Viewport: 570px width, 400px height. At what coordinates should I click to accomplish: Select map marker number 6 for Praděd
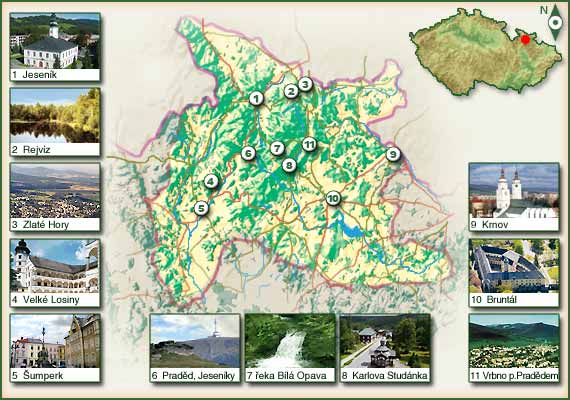[x=248, y=153]
